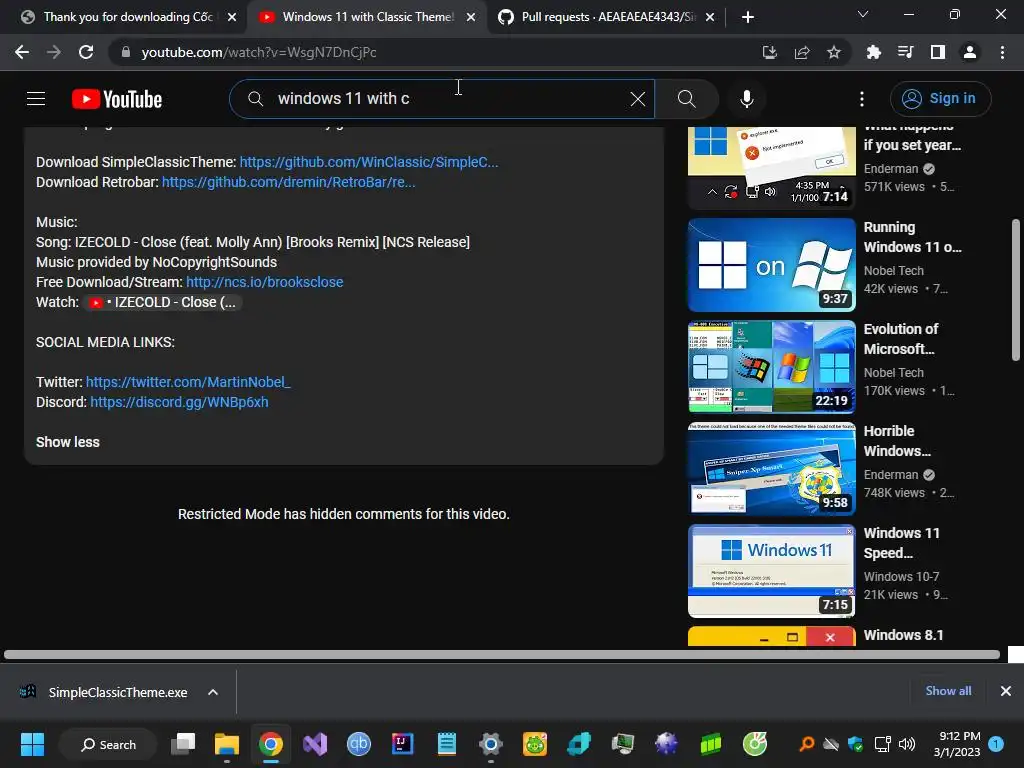The height and width of the screenshot is (768, 1024).
Task: Close the Coc Coc download tab
Action: [x=232, y=17]
